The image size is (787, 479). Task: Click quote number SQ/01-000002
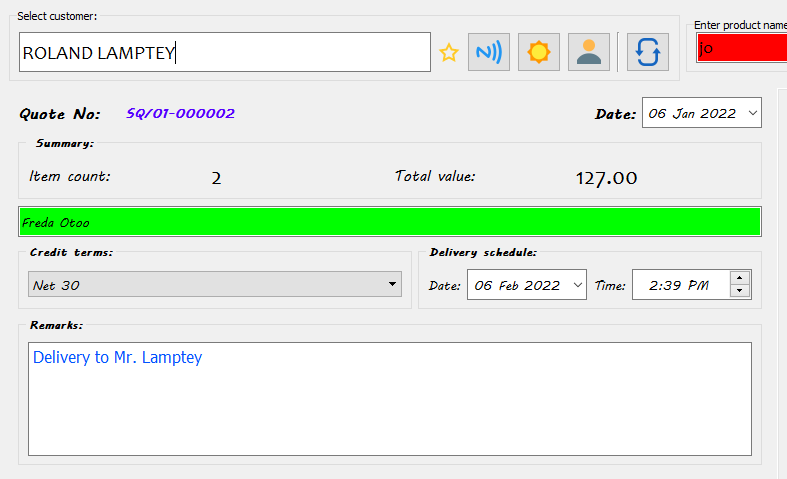[181, 113]
